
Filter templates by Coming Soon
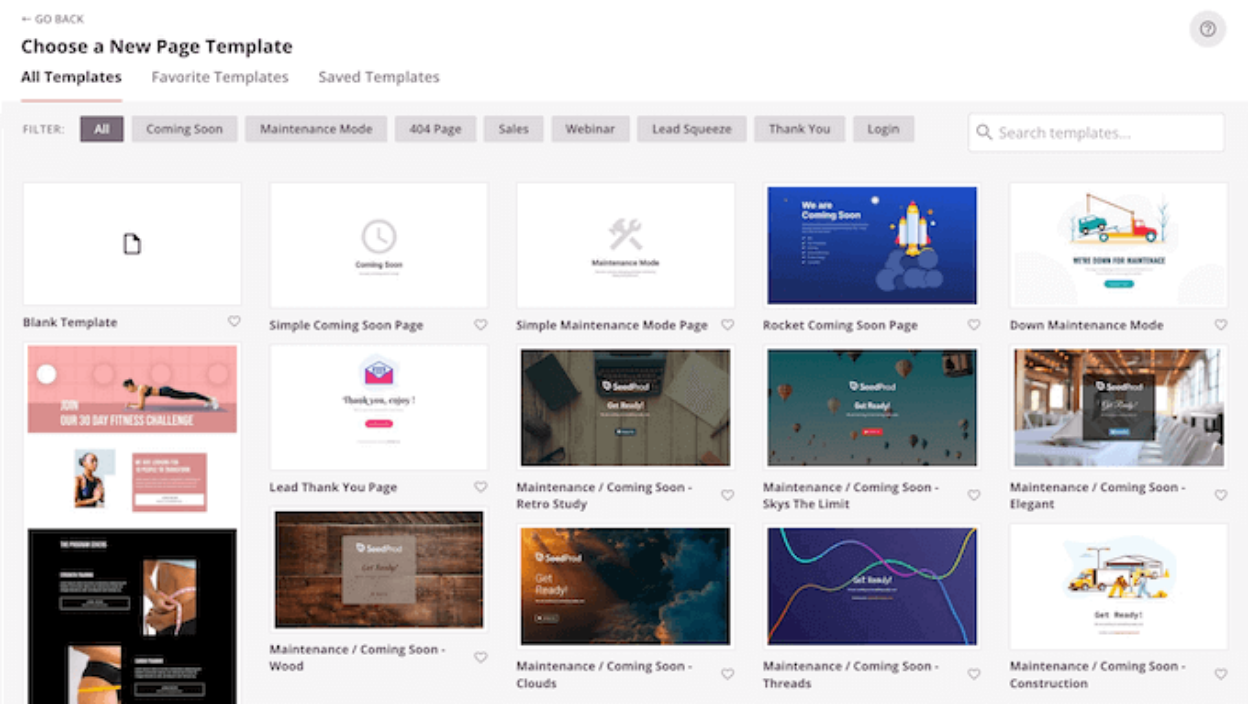(x=184, y=129)
